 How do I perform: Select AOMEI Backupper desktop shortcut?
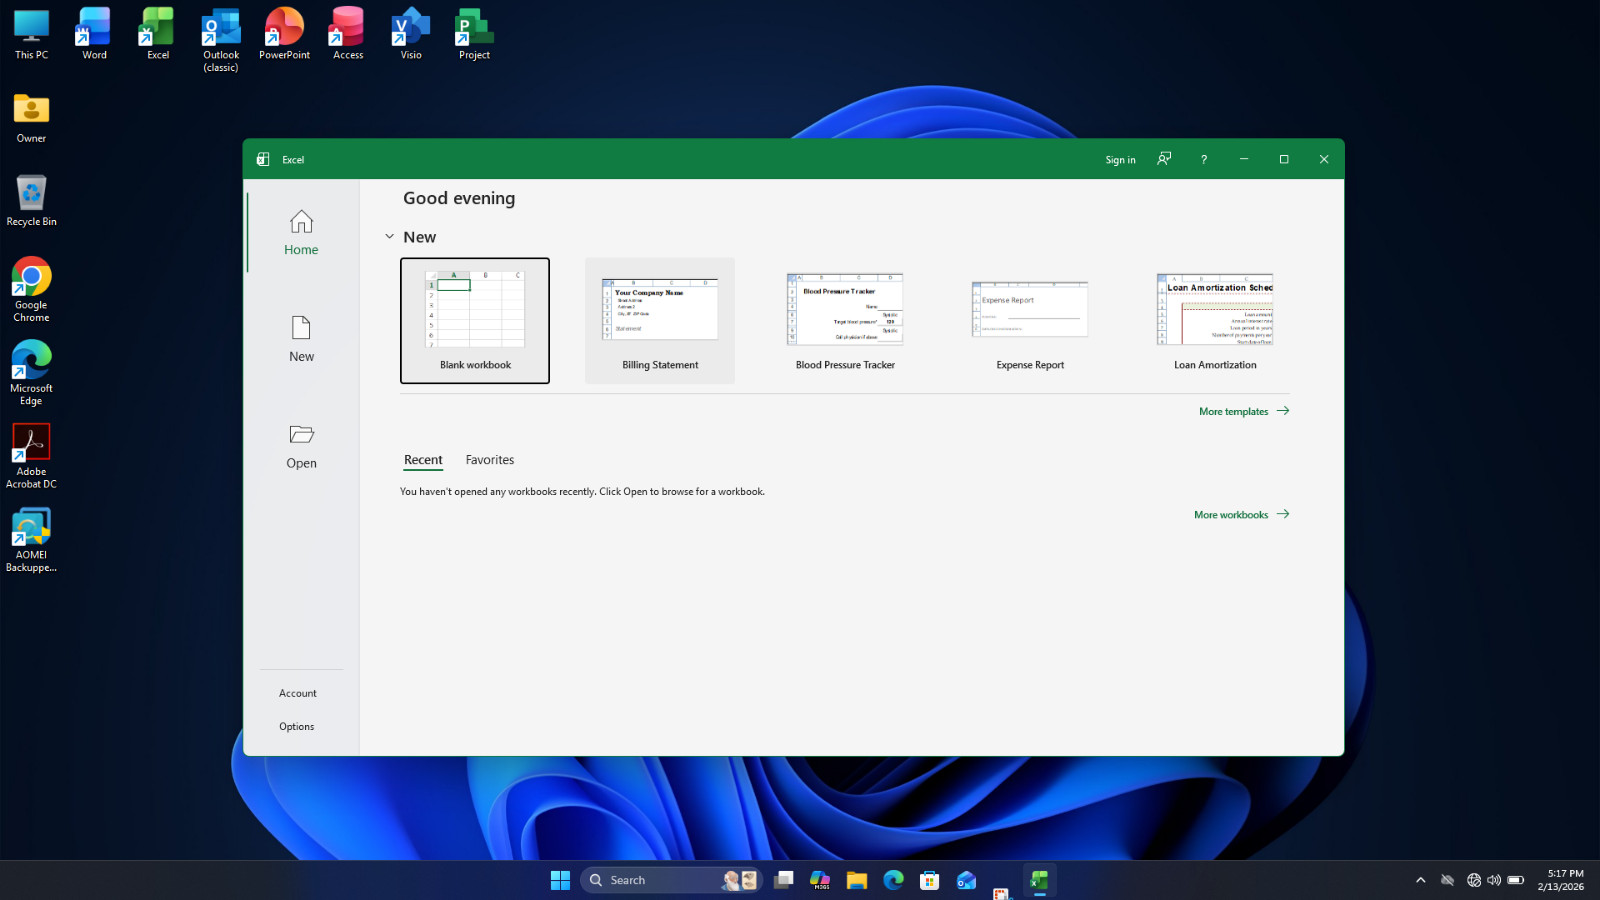point(31,540)
